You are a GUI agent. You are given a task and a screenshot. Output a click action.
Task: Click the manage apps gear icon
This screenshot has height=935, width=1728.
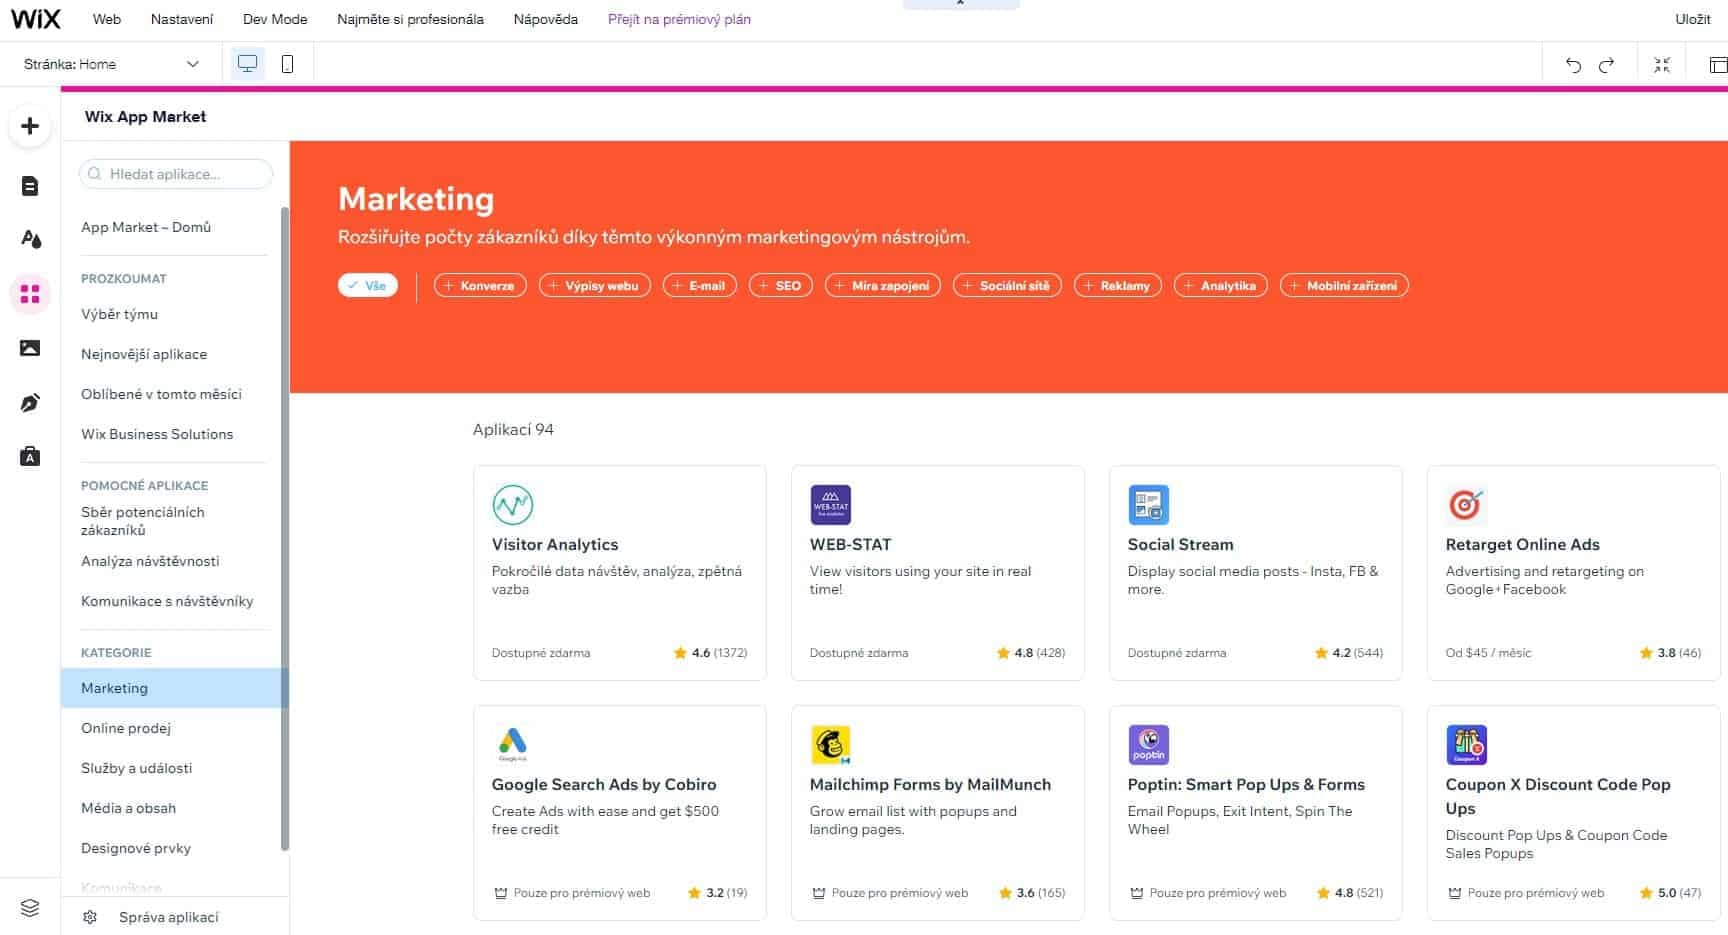click(x=90, y=917)
